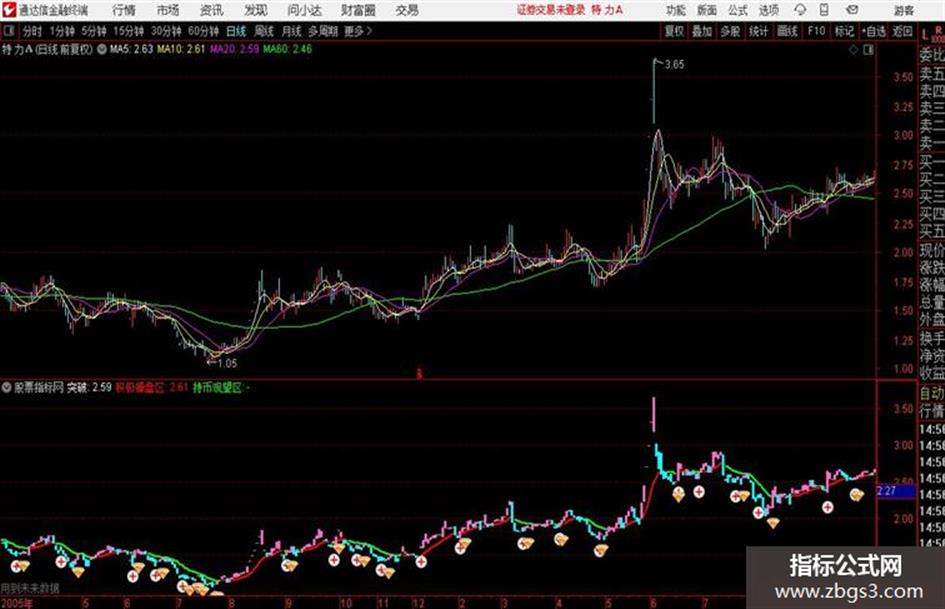The width and height of the screenshot is (945, 609).
Task: Switch to the 月线 monthly tab
Action: click(x=292, y=31)
